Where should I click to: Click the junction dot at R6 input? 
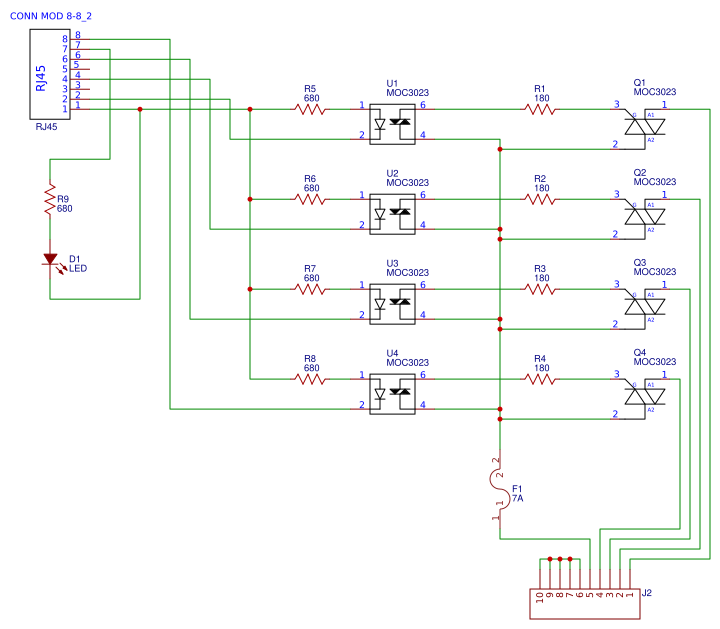click(250, 199)
